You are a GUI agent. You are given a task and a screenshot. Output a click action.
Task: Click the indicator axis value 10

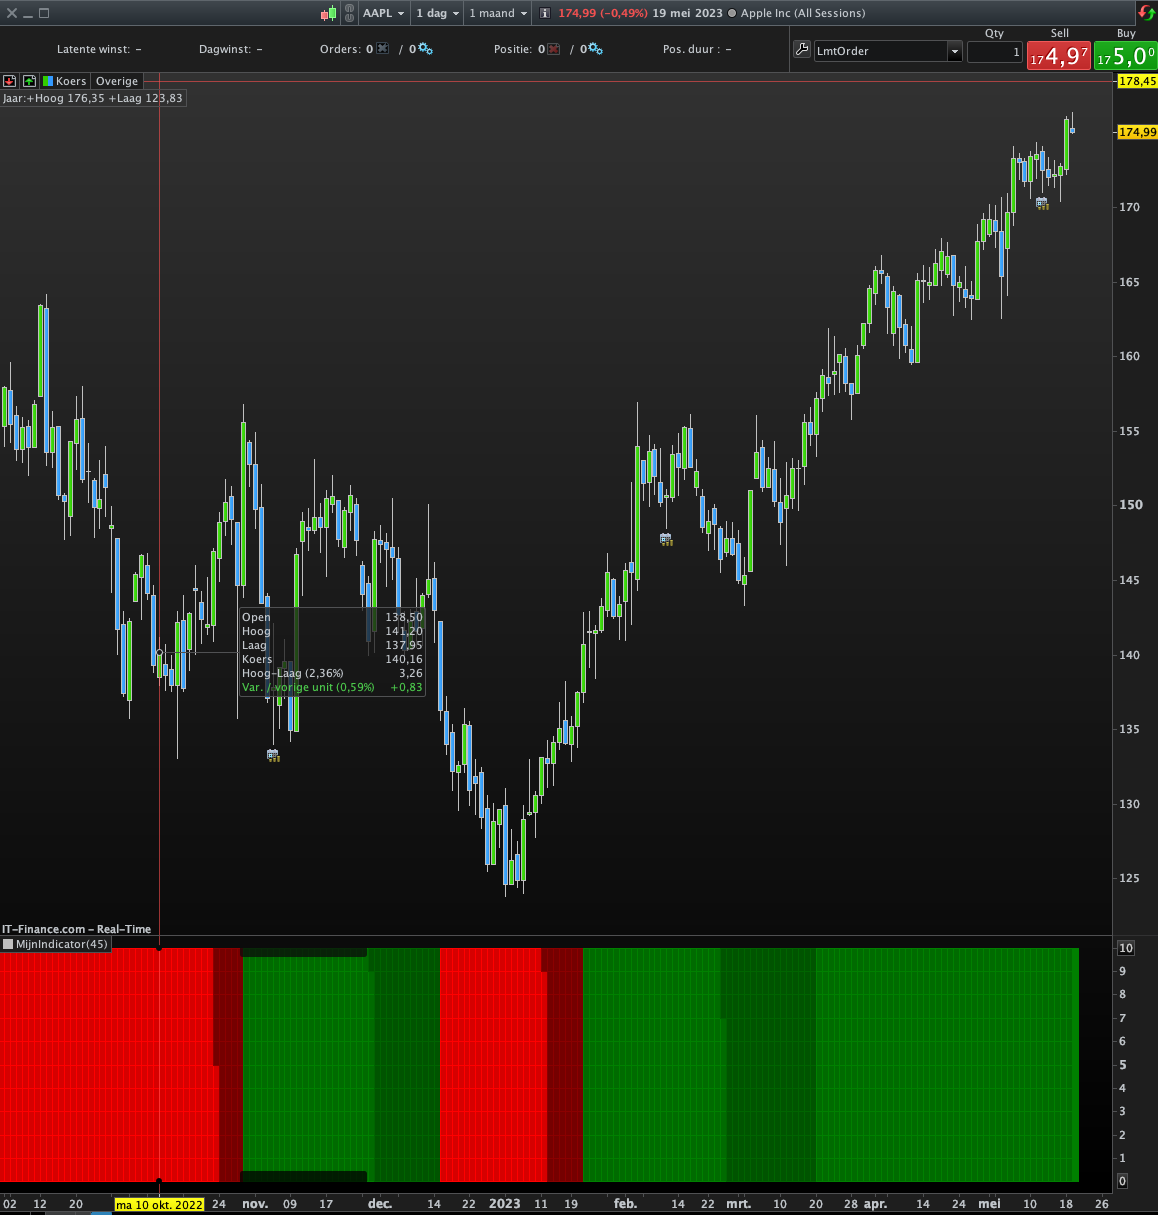1126,948
